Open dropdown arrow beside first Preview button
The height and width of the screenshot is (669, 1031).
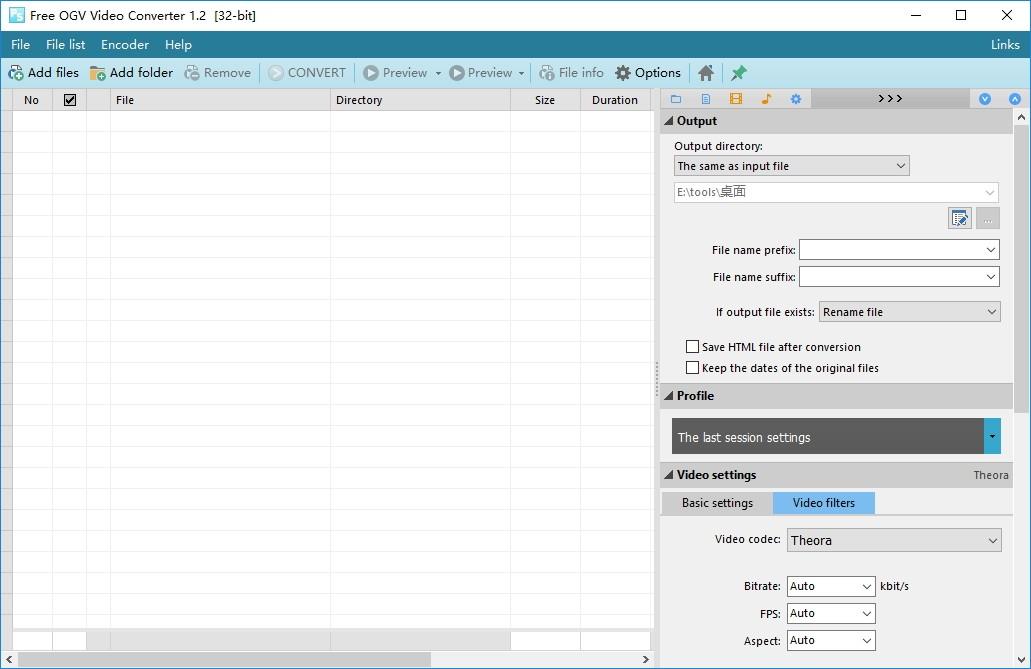coord(438,73)
